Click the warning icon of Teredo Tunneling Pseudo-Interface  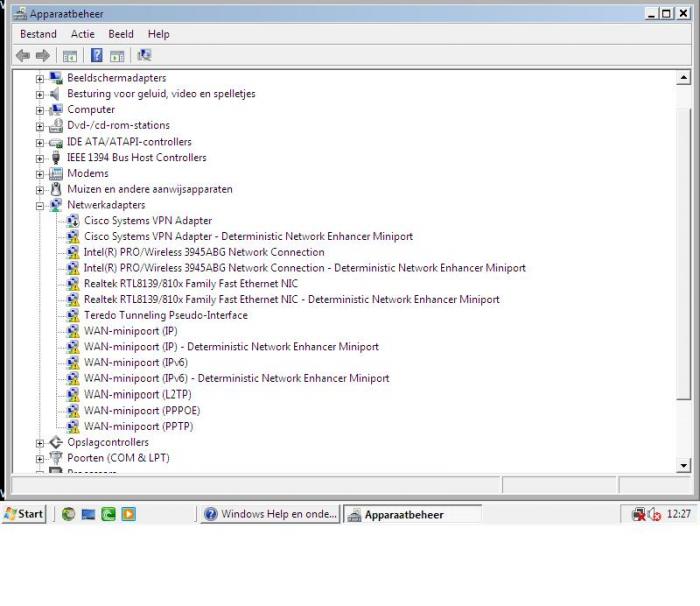[x=73, y=315]
